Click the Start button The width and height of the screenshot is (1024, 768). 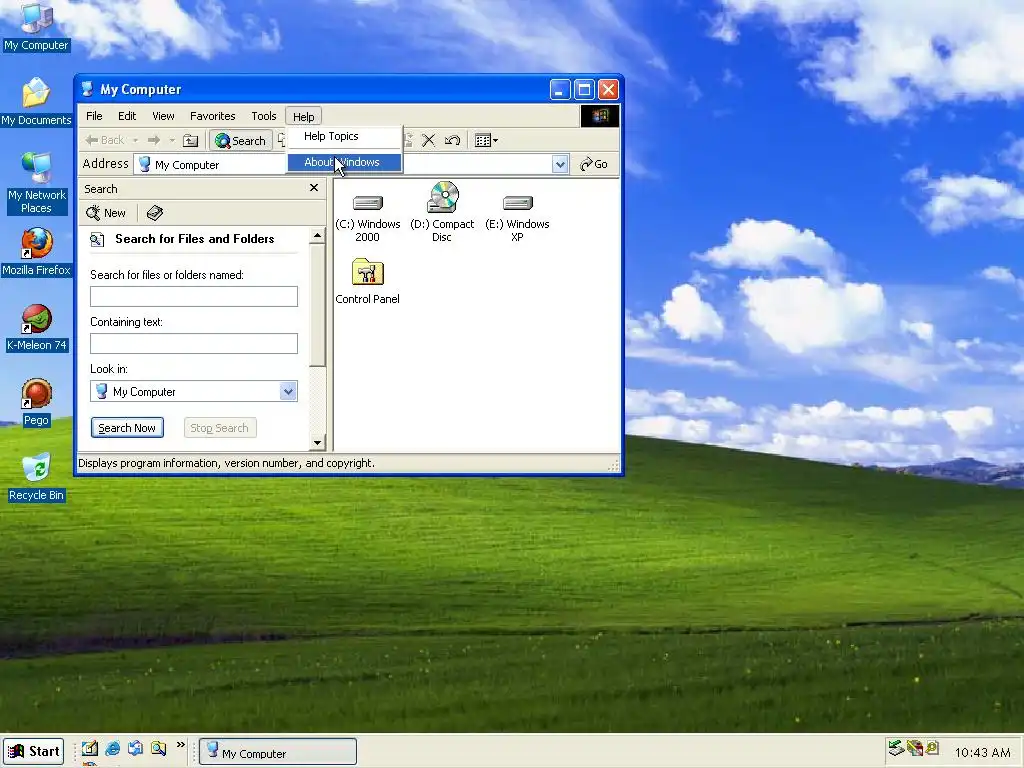(33, 752)
